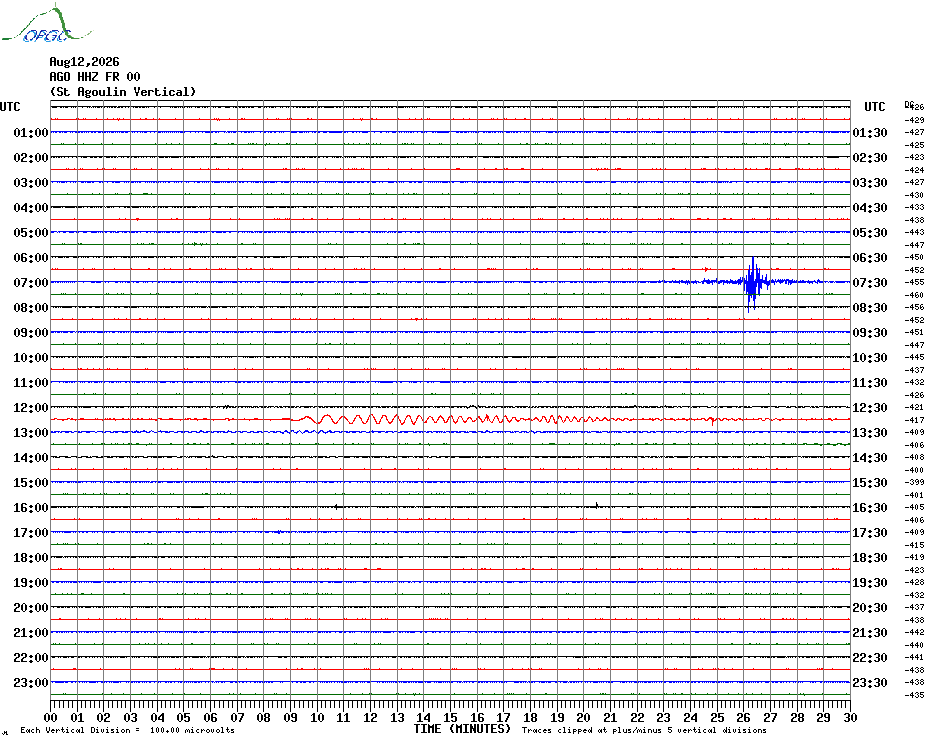Click the '01:00' hour label
The image size is (930, 744).
[x=31, y=132]
